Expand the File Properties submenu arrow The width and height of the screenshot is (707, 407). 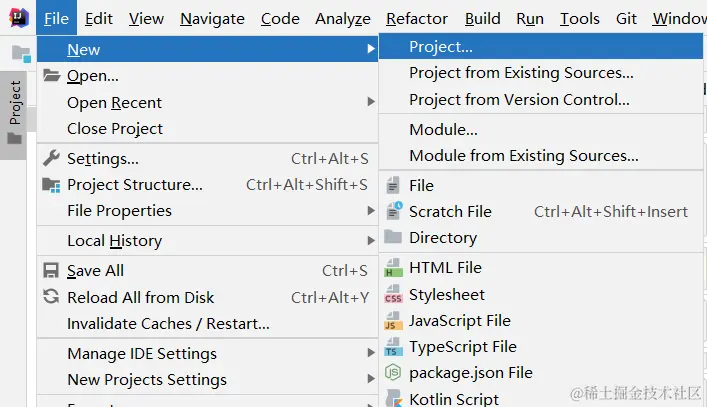[371, 211]
